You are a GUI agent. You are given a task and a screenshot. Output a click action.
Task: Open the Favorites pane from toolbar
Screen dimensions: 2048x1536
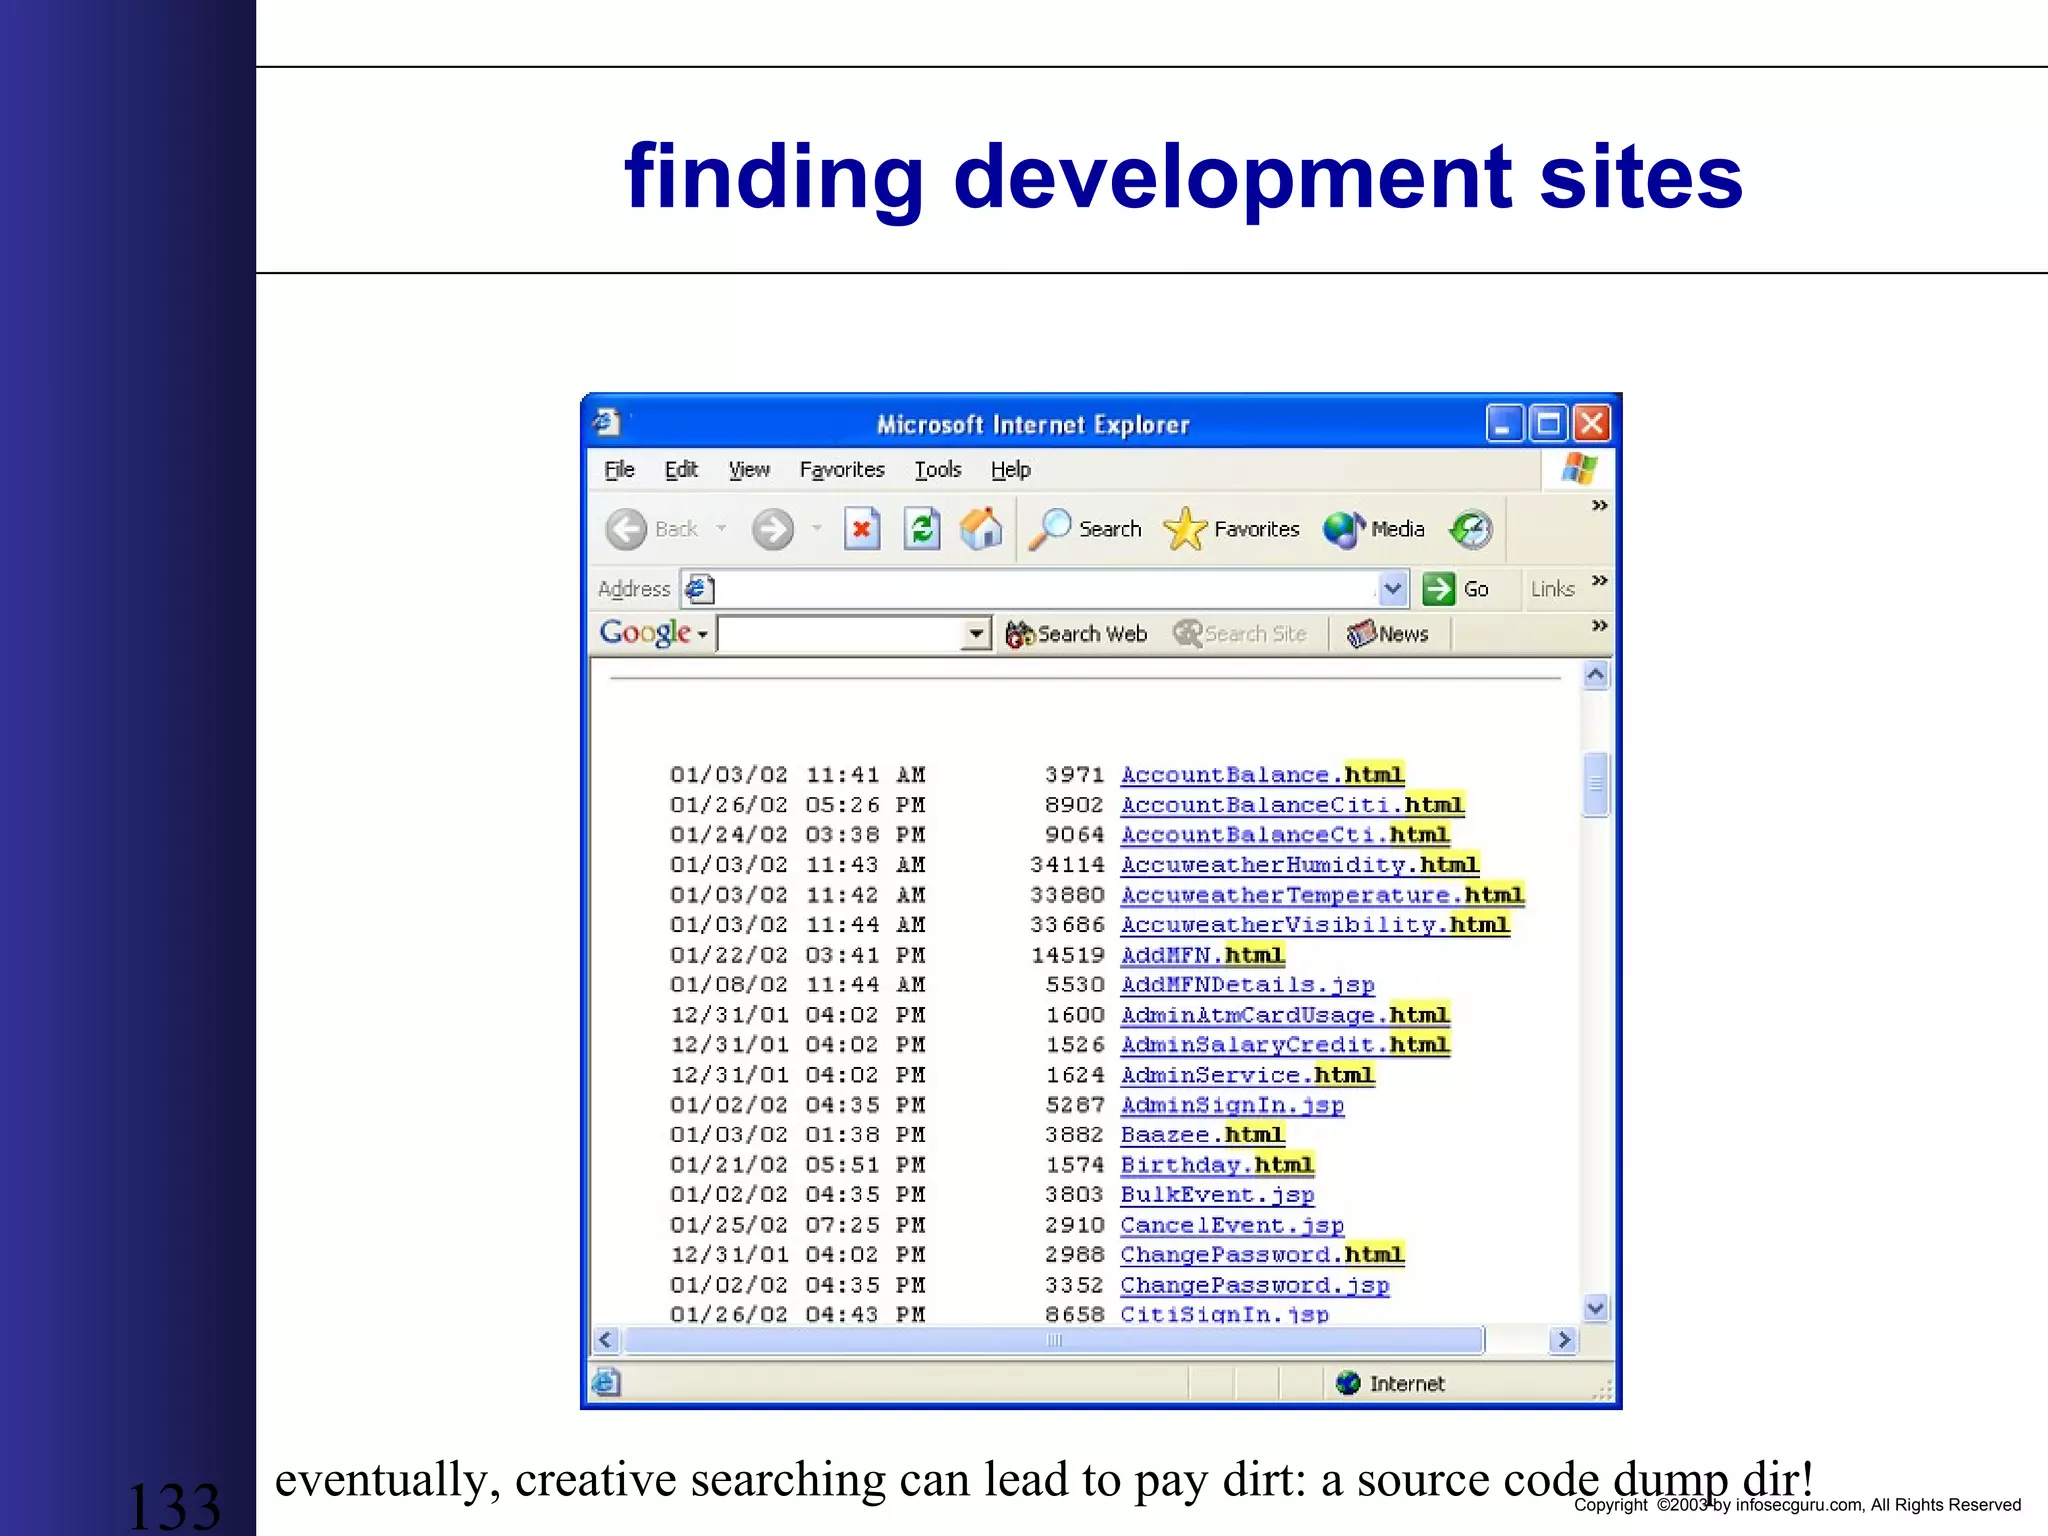[1231, 529]
